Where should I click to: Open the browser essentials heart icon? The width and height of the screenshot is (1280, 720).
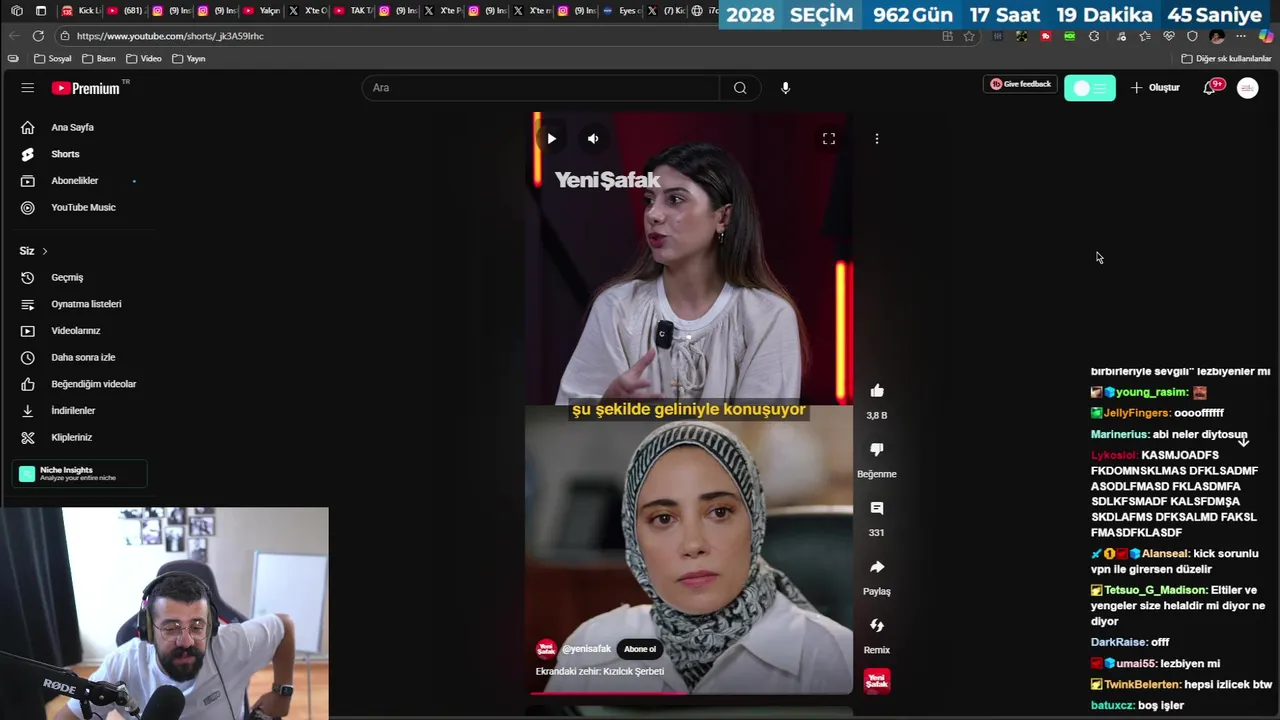[x=1168, y=36]
